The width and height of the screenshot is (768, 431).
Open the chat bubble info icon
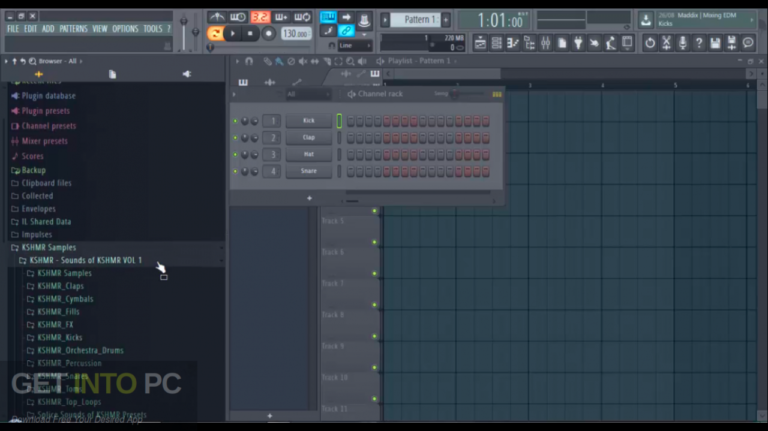click(748, 43)
